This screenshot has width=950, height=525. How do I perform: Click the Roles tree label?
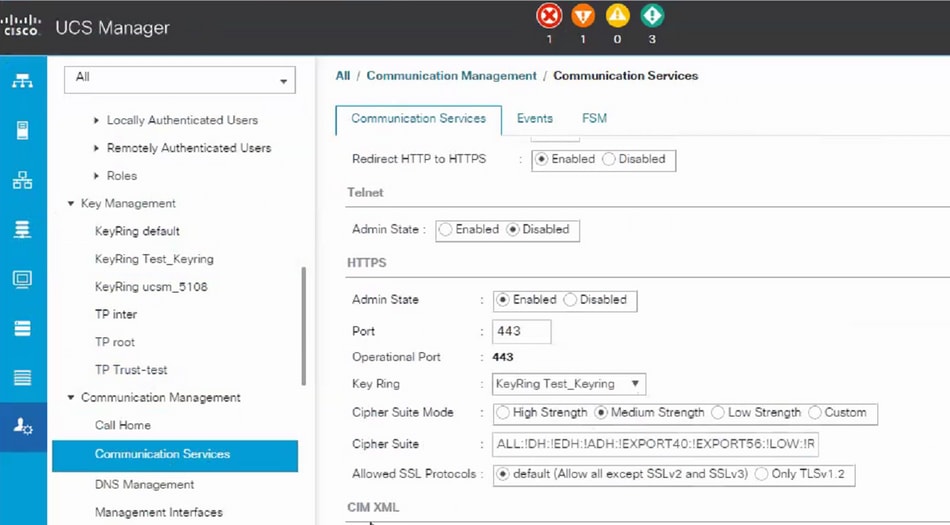pos(122,176)
